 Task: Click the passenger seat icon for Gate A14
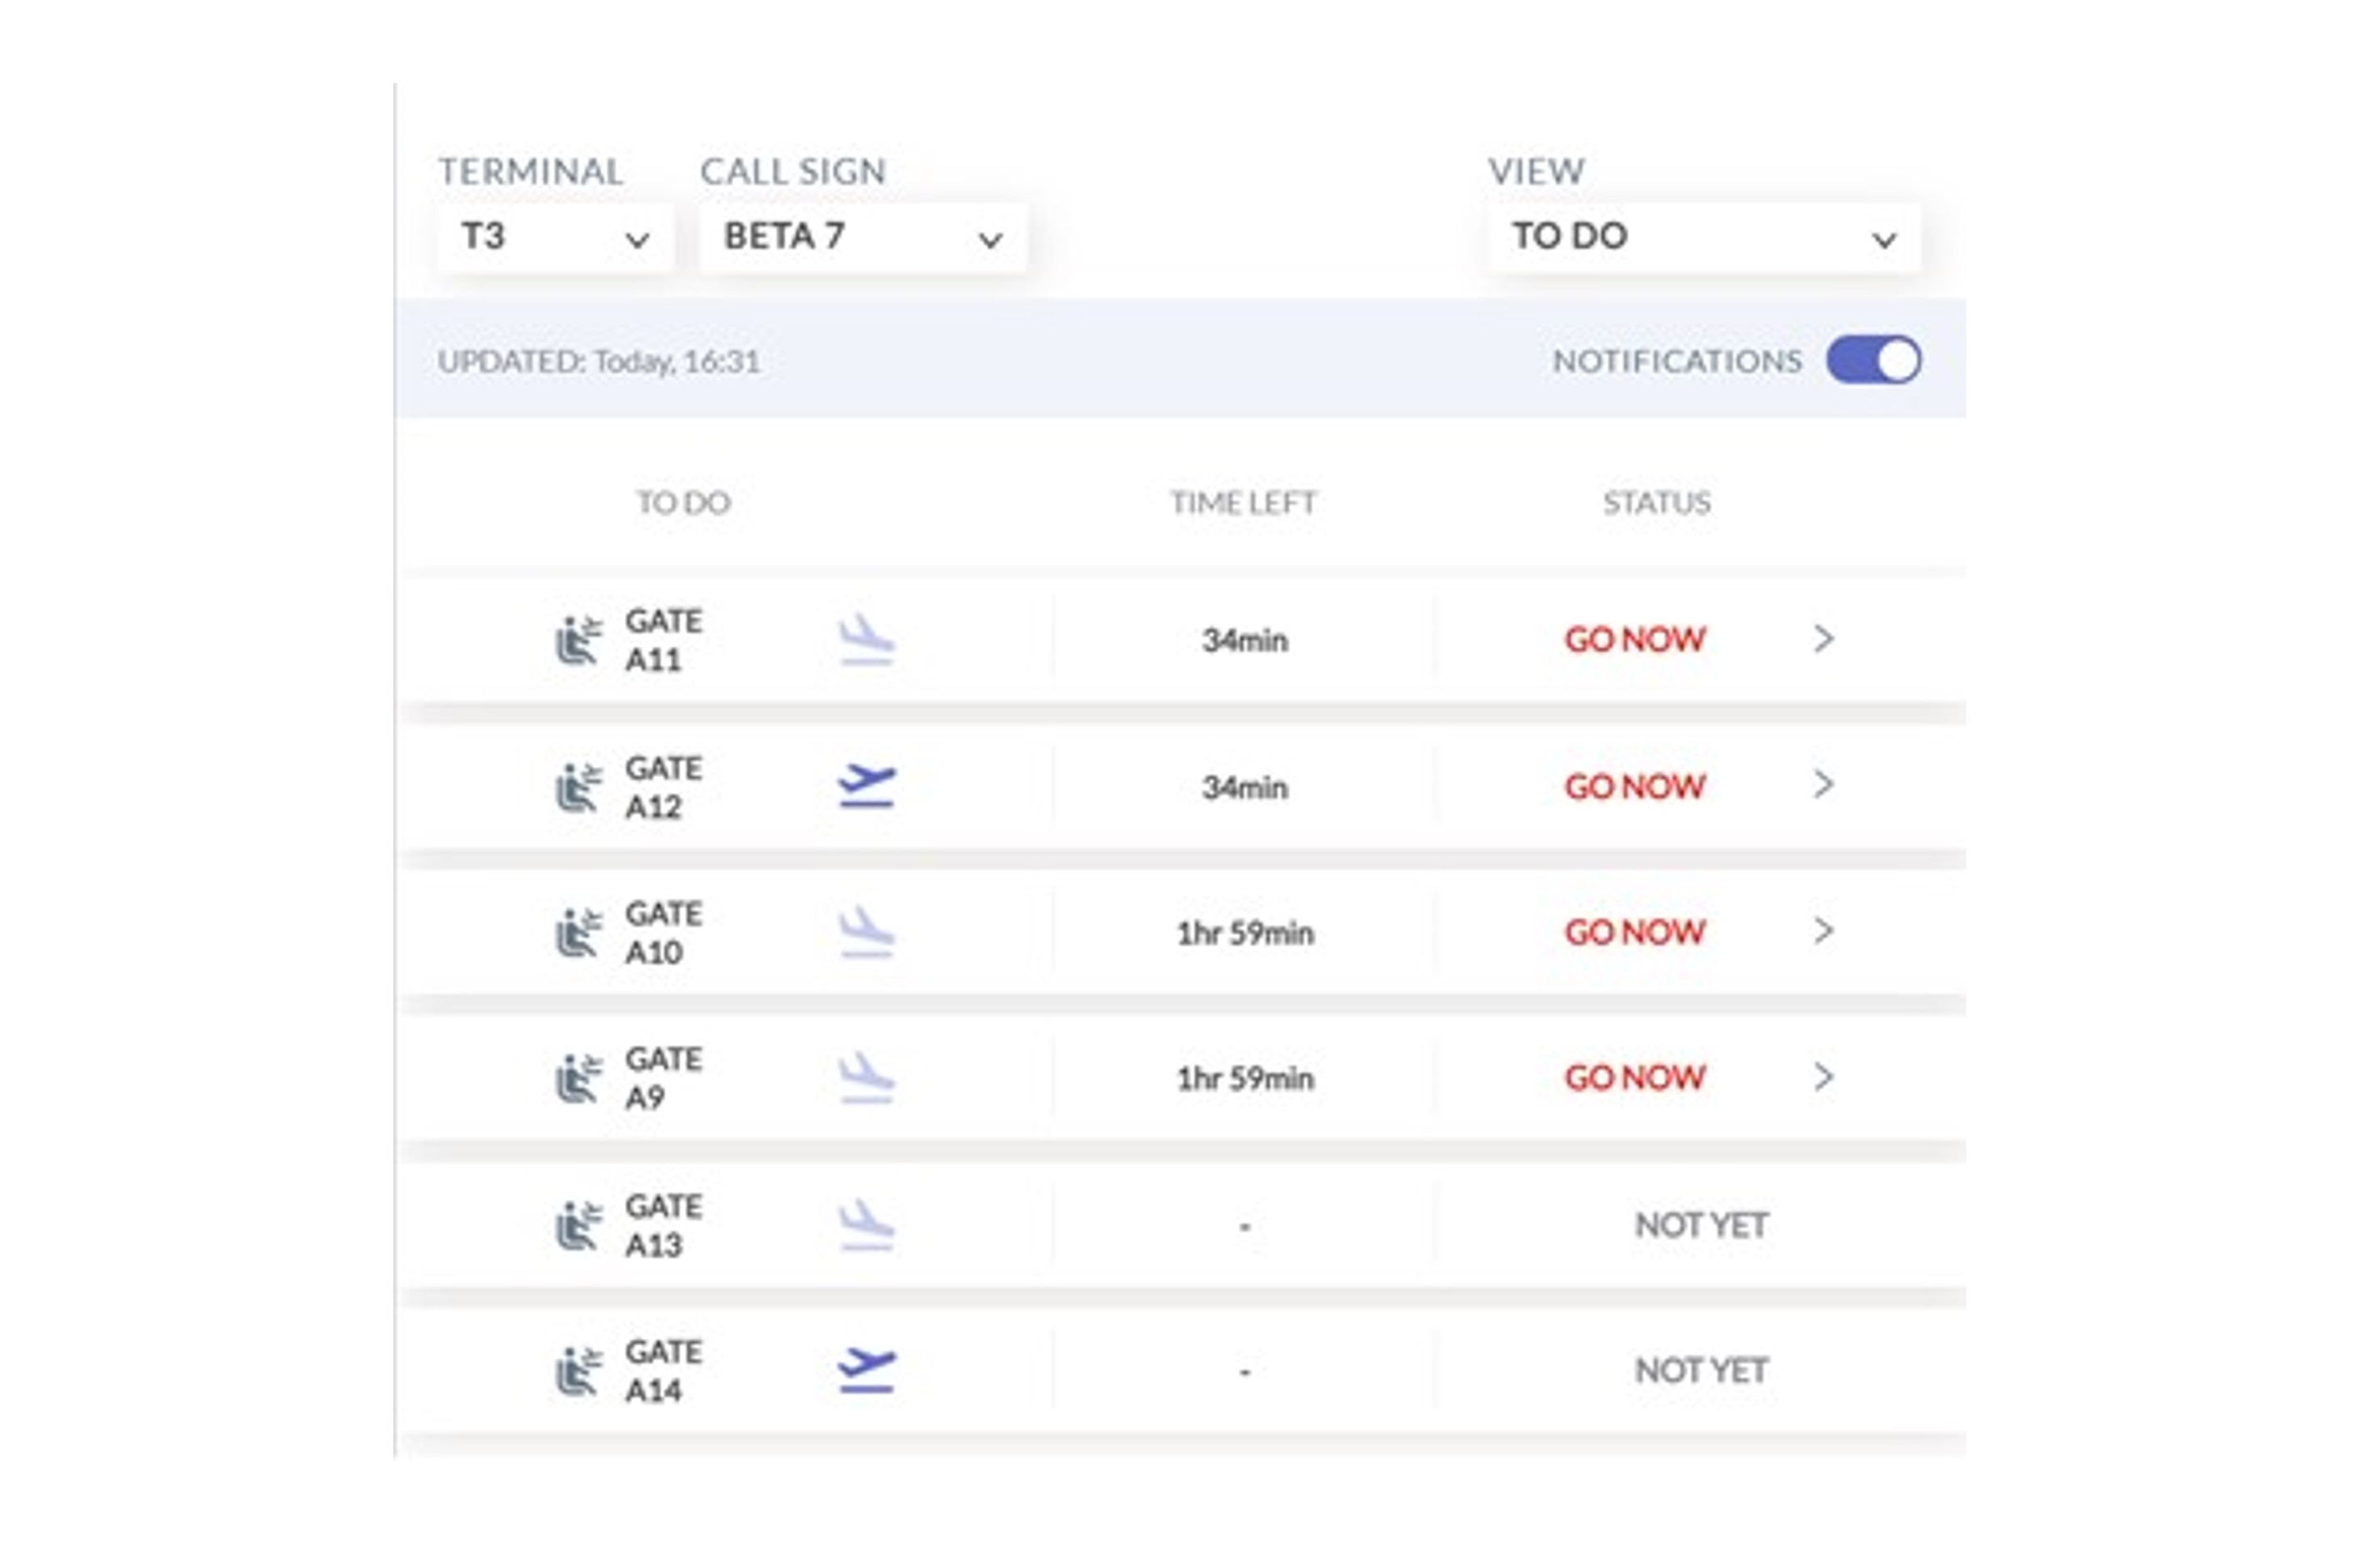579,1372
